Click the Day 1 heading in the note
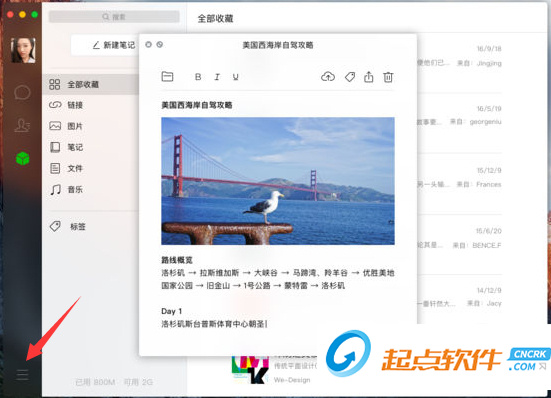The image size is (551, 398). tap(171, 311)
